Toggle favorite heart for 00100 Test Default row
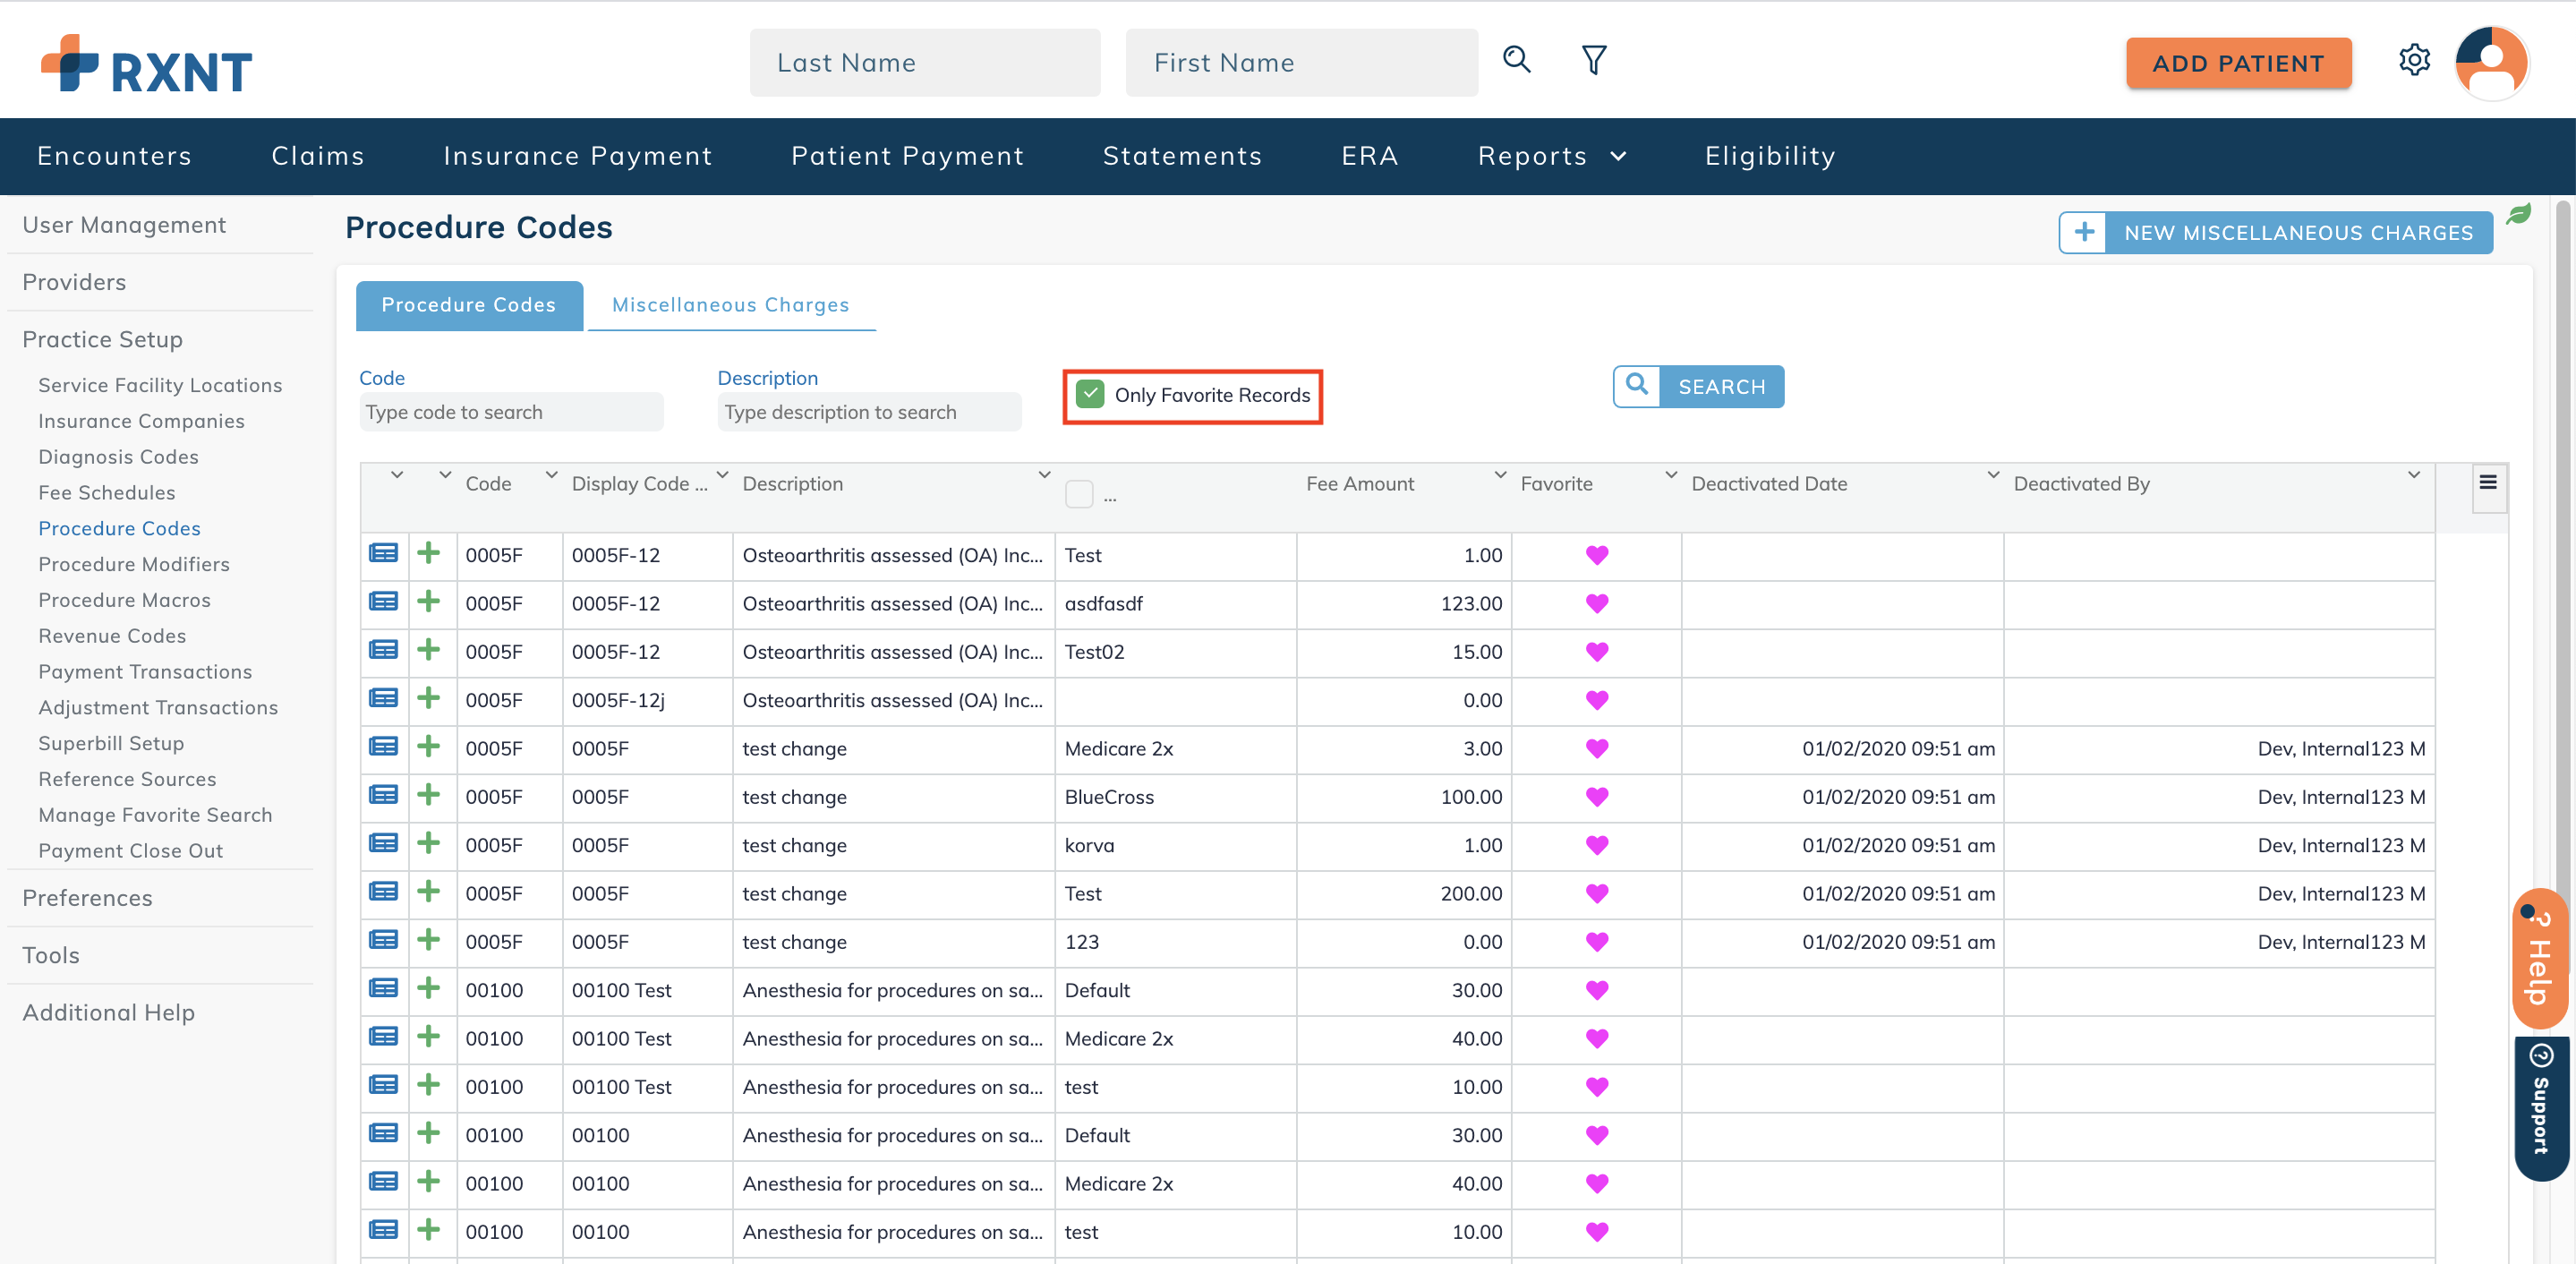The image size is (2576, 1264). point(1596,990)
